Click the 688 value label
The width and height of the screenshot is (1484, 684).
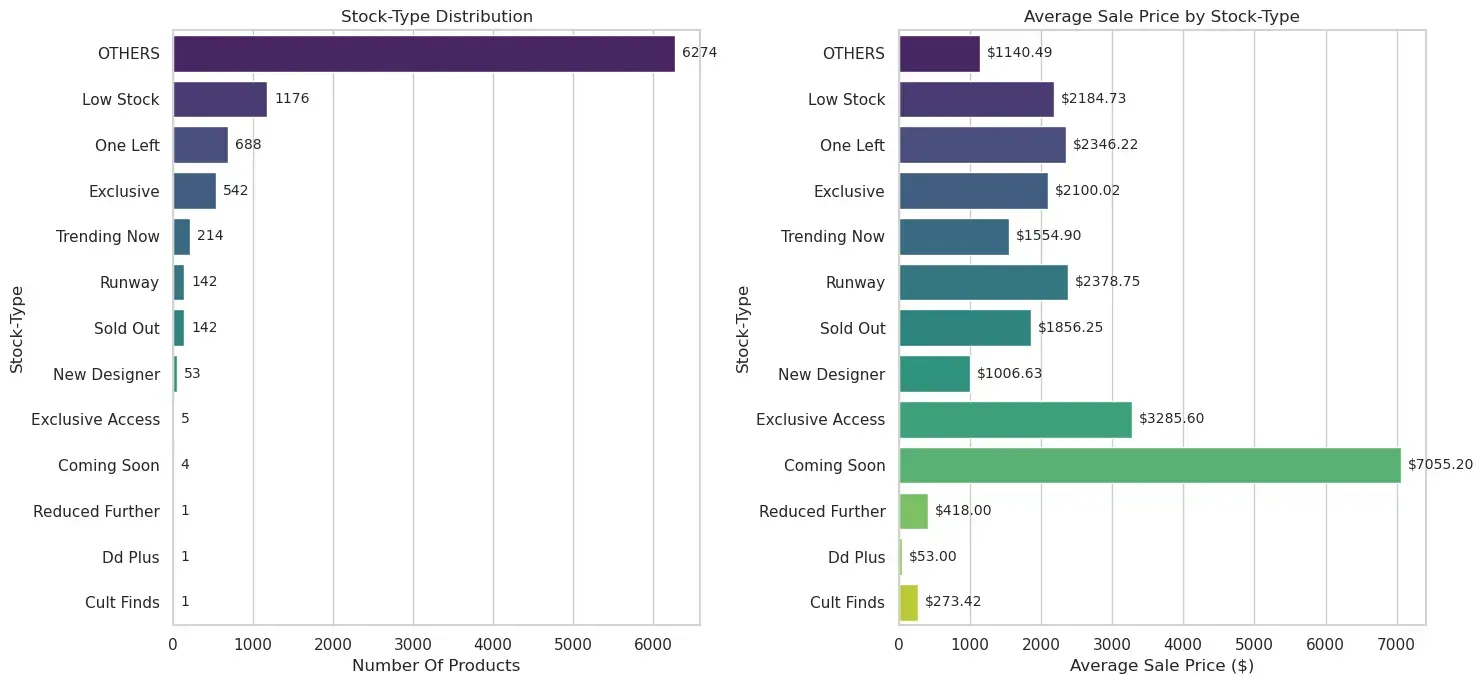(x=248, y=145)
